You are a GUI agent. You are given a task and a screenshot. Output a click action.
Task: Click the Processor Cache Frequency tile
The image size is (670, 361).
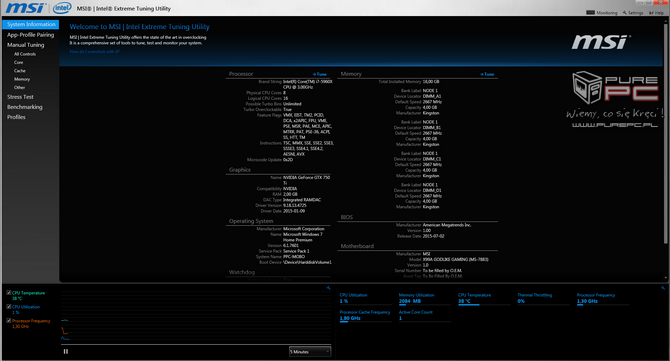pos(365,315)
